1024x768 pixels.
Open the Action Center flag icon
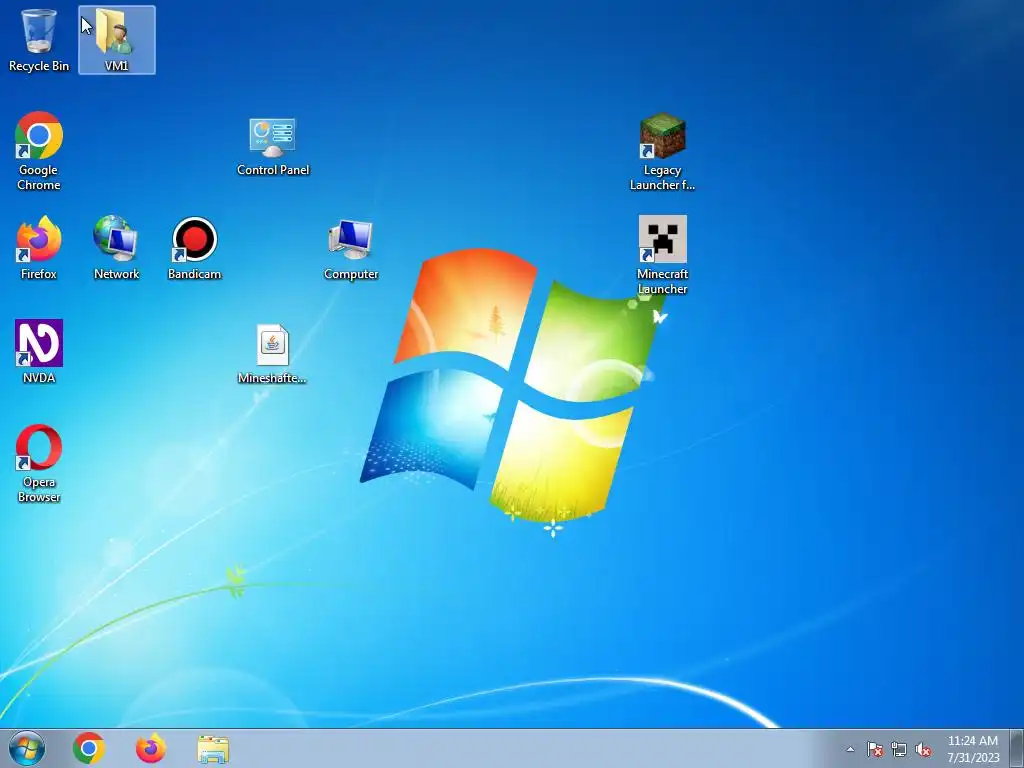tap(875, 749)
